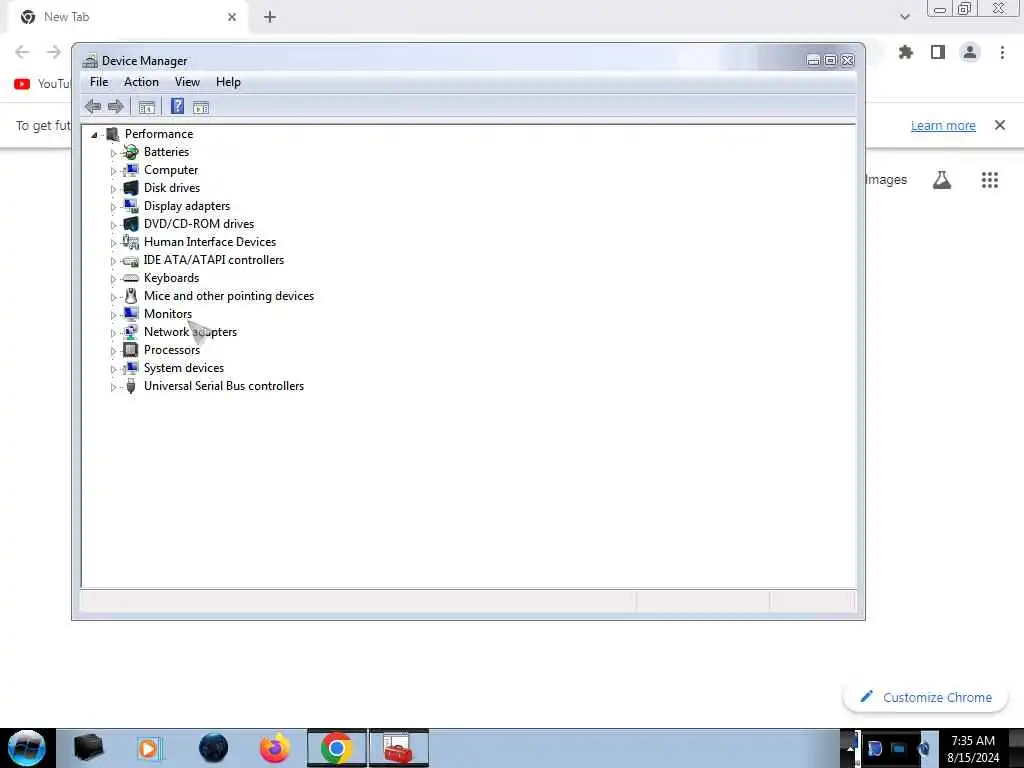
Task: Open Chrome profile avatar icon
Action: pyautogui.click(x=970, y=52)
